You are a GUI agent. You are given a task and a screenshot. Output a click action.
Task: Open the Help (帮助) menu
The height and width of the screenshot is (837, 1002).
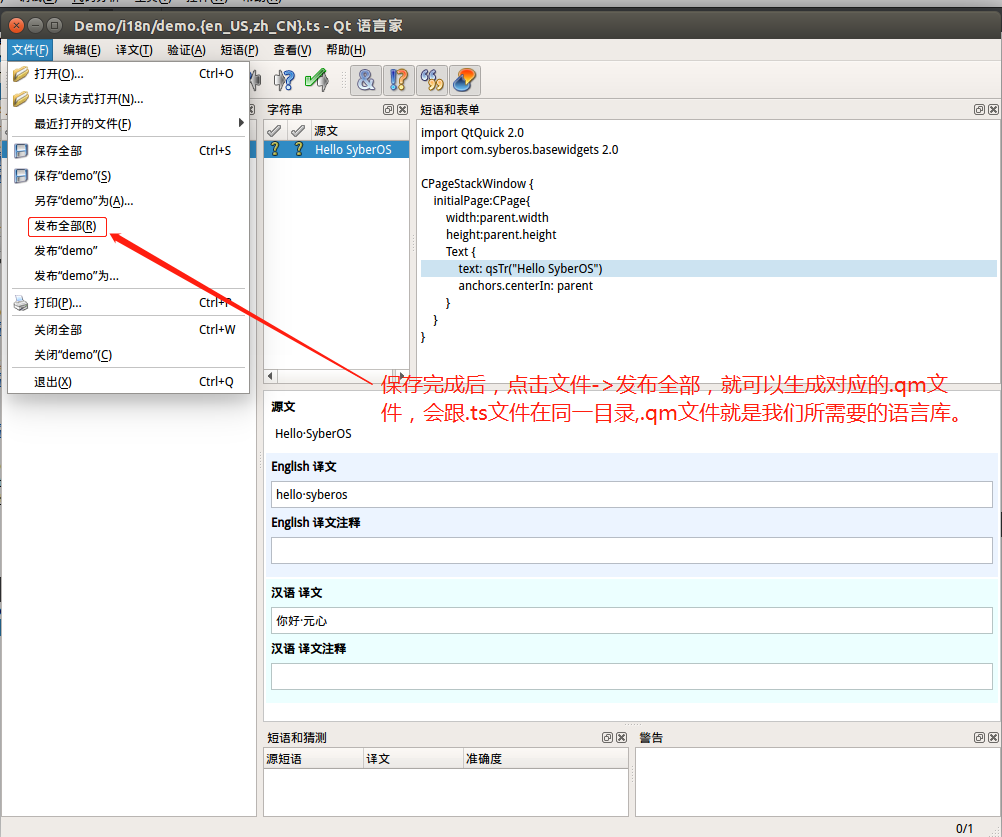click(345, 50)
